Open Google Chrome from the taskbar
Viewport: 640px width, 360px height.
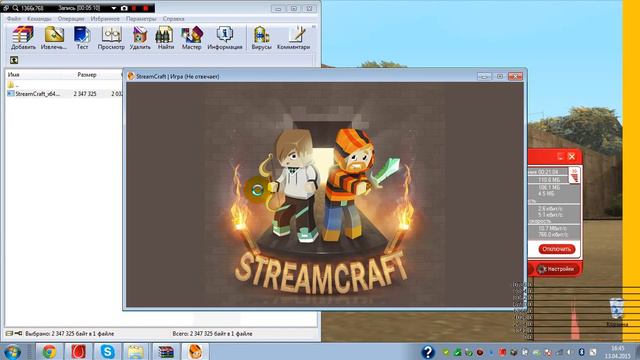pos(49,351)
